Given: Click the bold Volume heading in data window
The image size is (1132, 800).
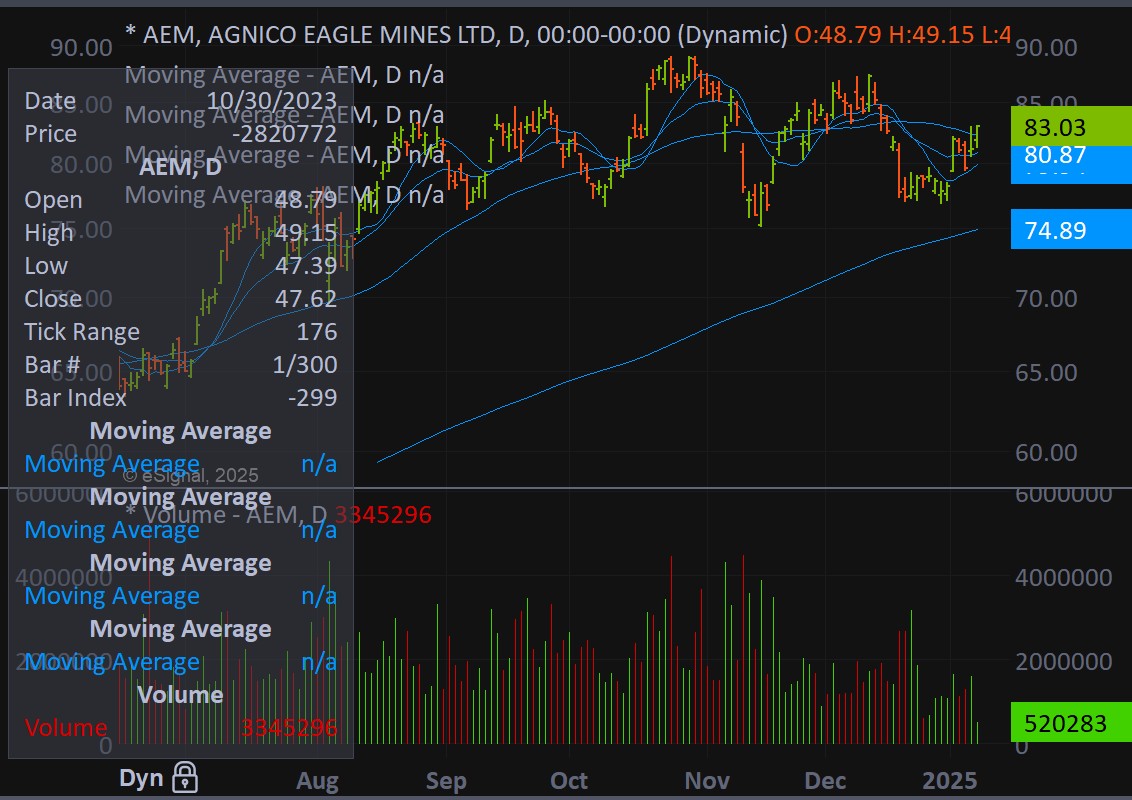Looking at the screenshot, I should coord(180,695).
